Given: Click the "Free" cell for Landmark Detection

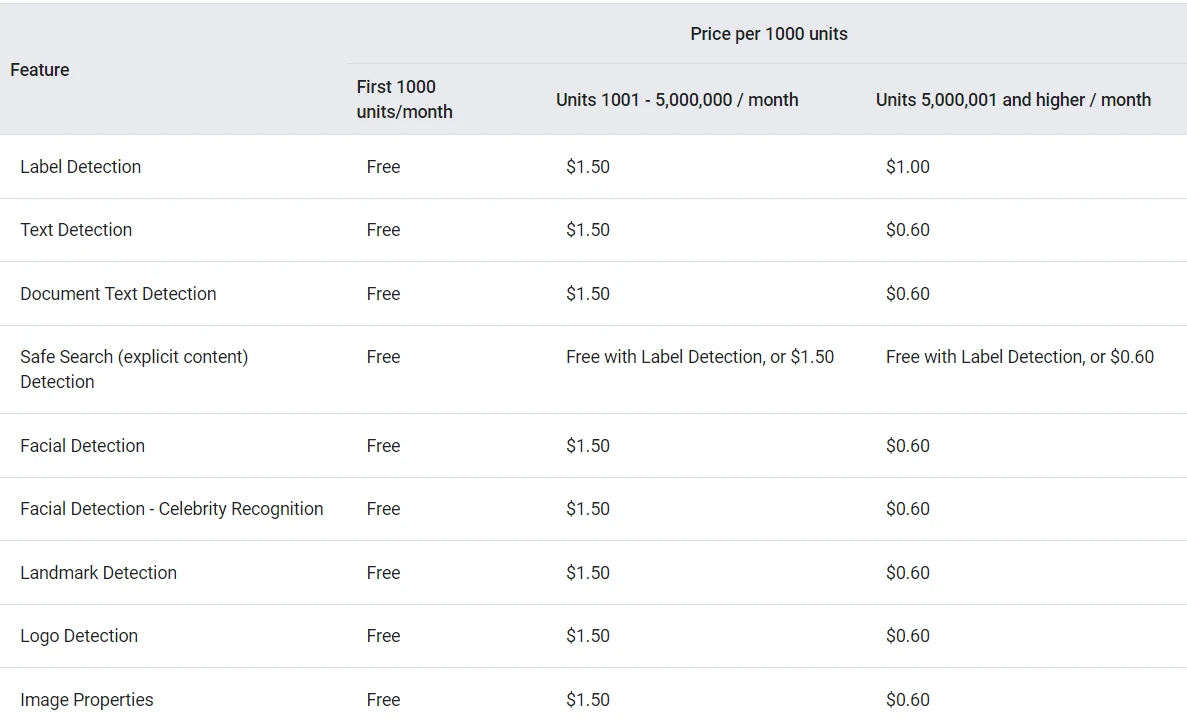Looking at the screenshot, I should pos(383,573).
